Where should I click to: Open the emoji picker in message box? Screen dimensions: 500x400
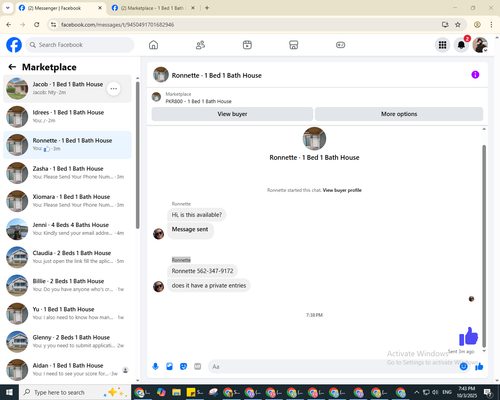[463, 367]
